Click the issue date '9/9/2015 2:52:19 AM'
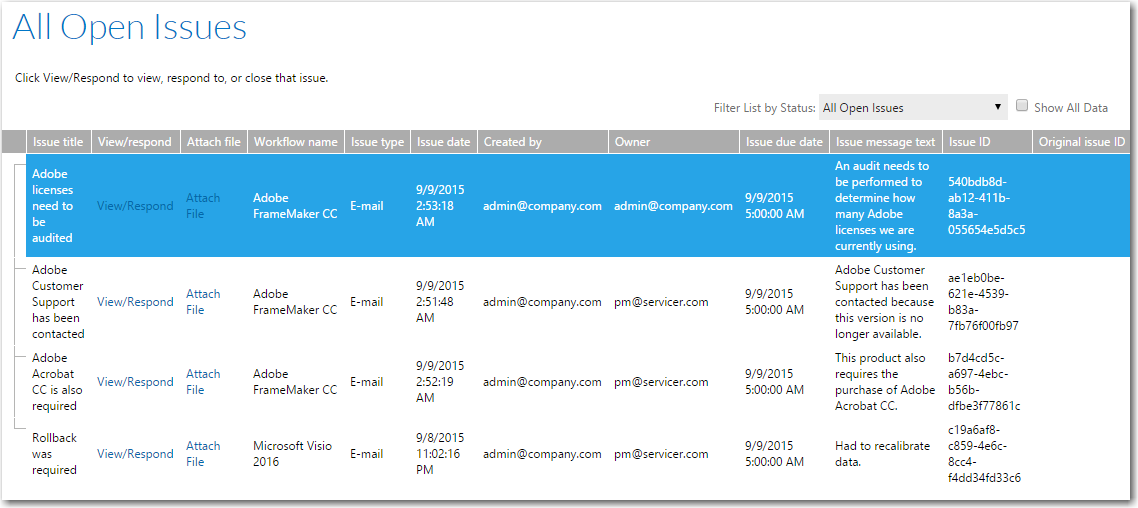This screenshot has height=508, width=1138. click(x=441, y=382)
